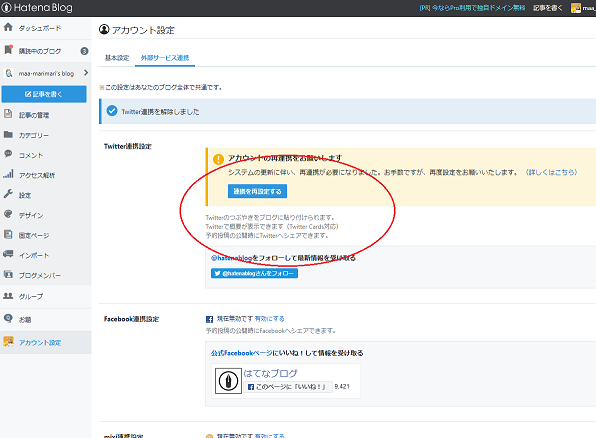Click the blue checkmark success icon
596x438 pixels.
pos(112,111)
